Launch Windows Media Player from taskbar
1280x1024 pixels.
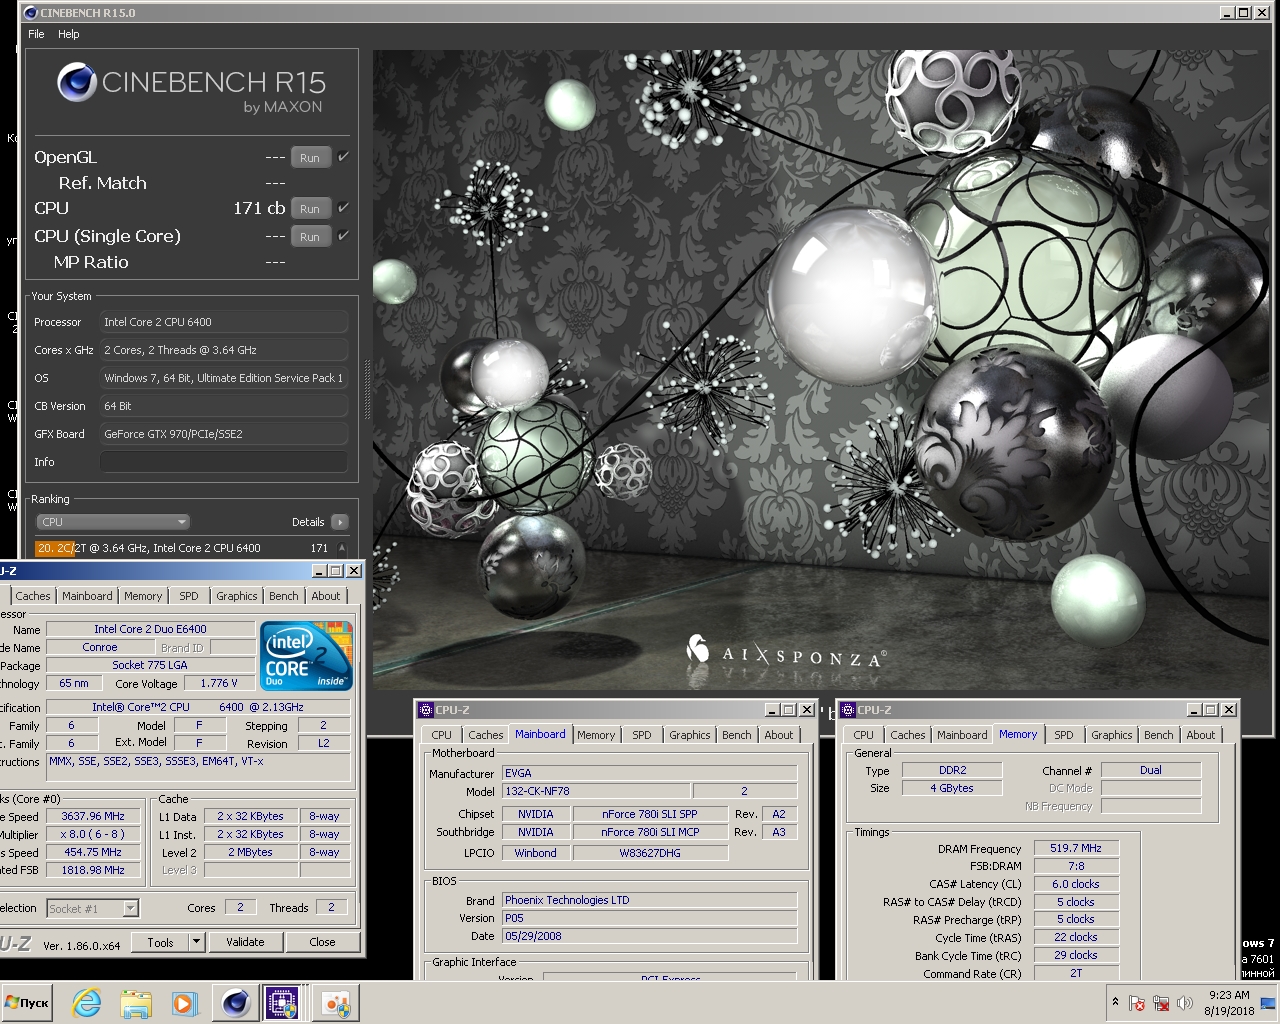coord(184,1002)
